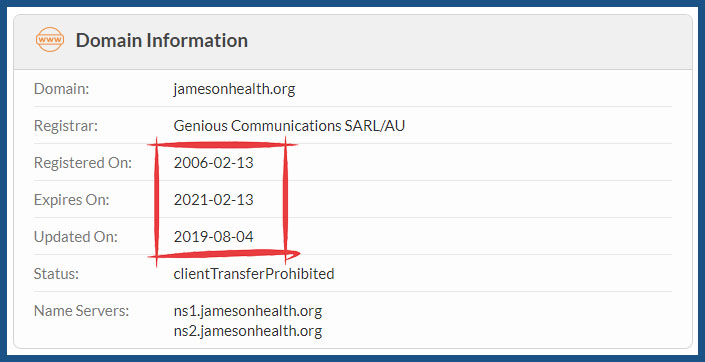The image size is (705, 362).
Task: Click the Updated On: label
Action: pos(76,237)
